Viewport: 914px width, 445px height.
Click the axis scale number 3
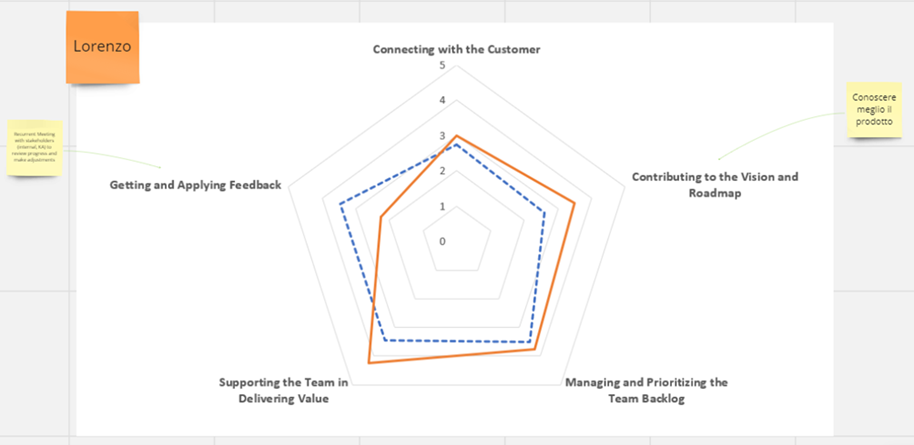pyautogui.click(x=442, y=136)
